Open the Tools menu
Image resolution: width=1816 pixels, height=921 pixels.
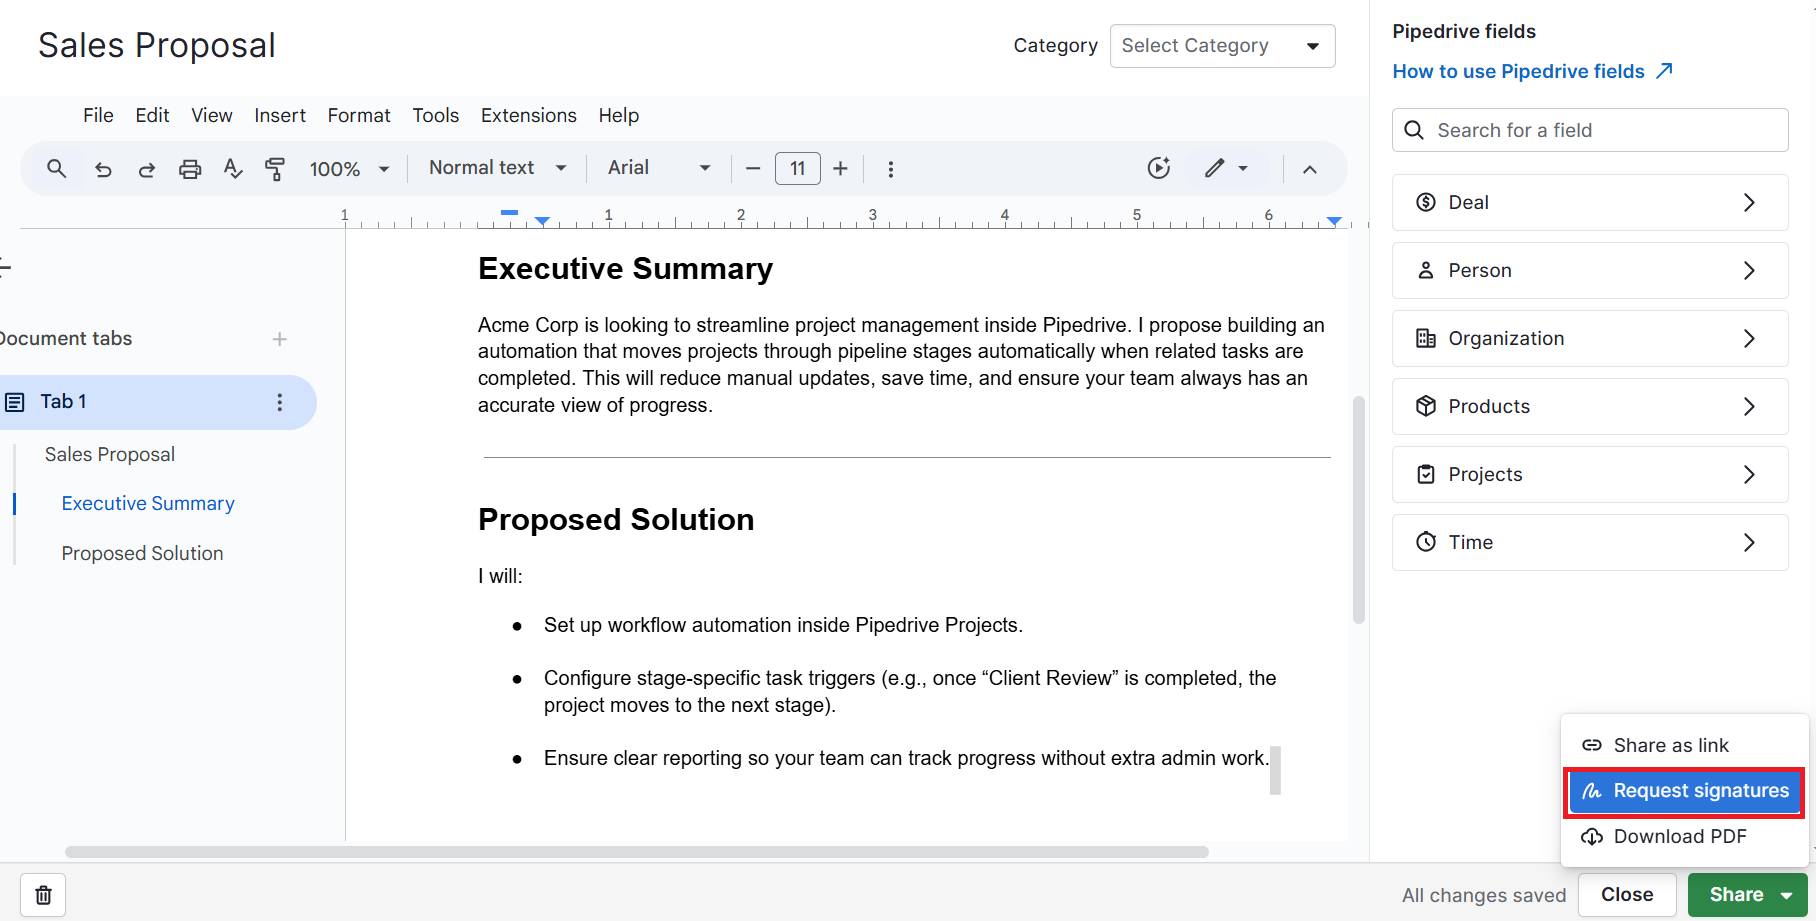pos(436,115)
